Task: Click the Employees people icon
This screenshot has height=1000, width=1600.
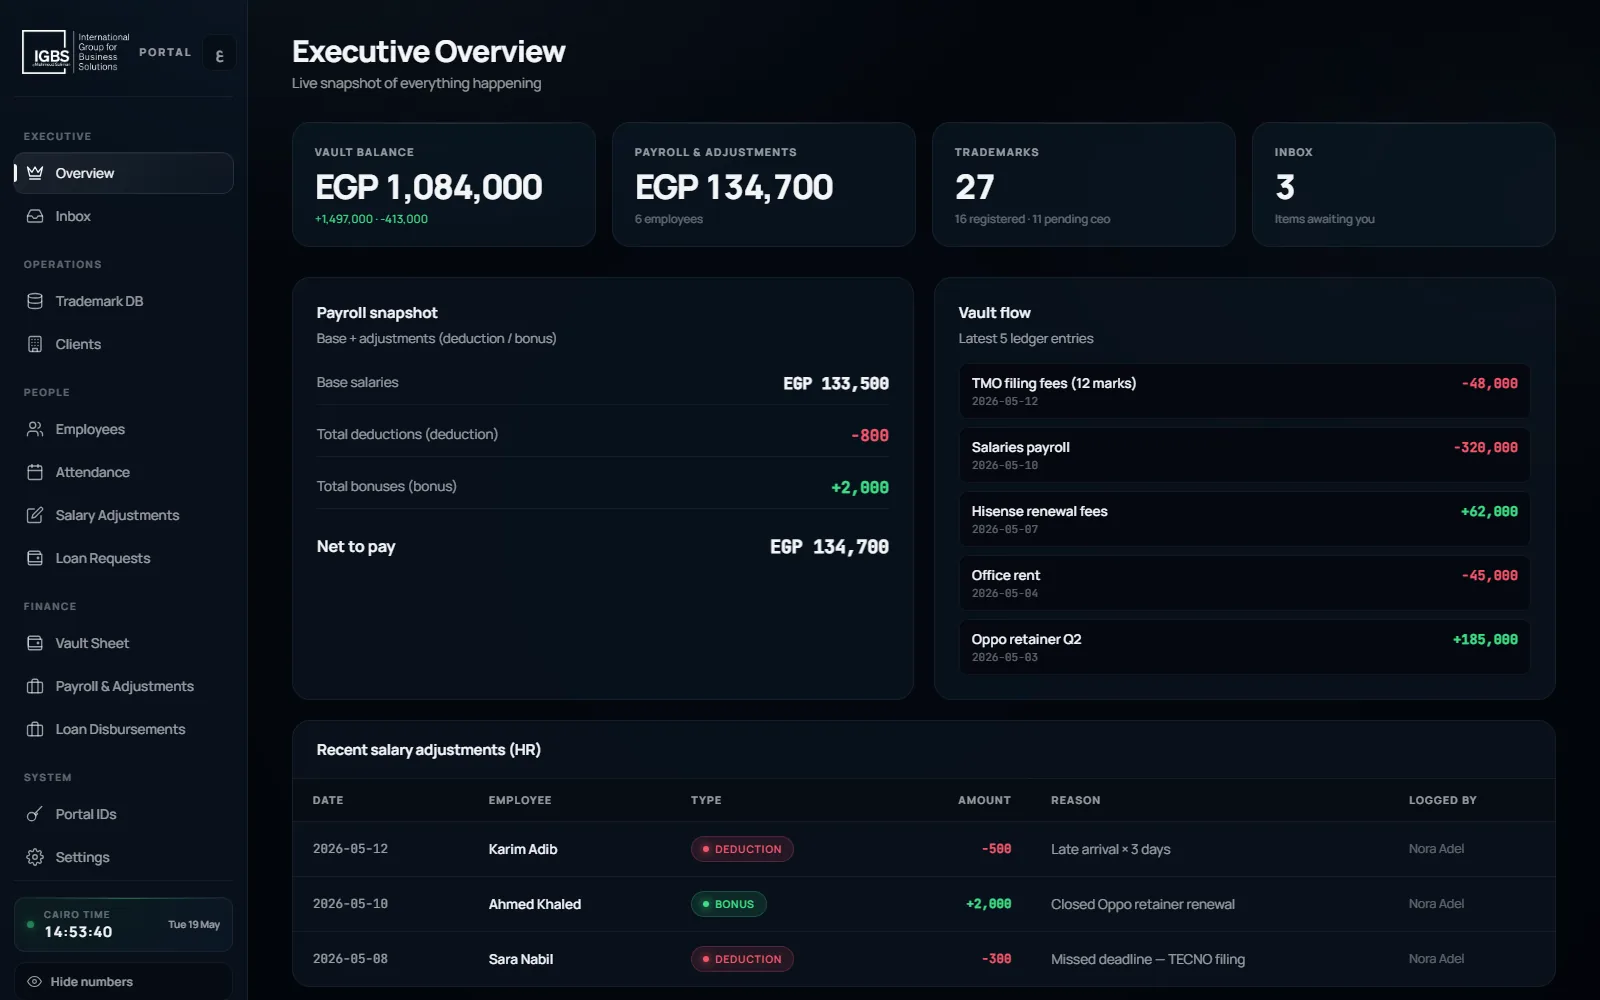Action: point(35,429)
